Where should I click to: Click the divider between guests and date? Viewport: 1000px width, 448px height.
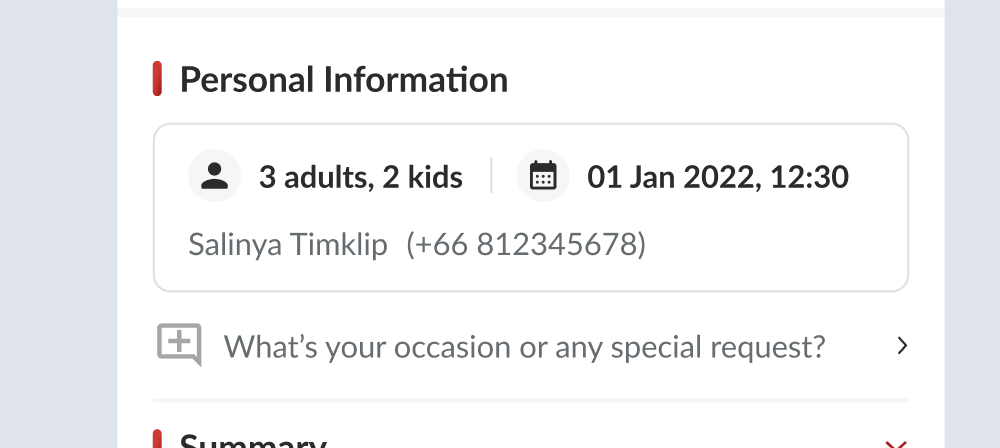pyautogui.click(x=491, y=176)
